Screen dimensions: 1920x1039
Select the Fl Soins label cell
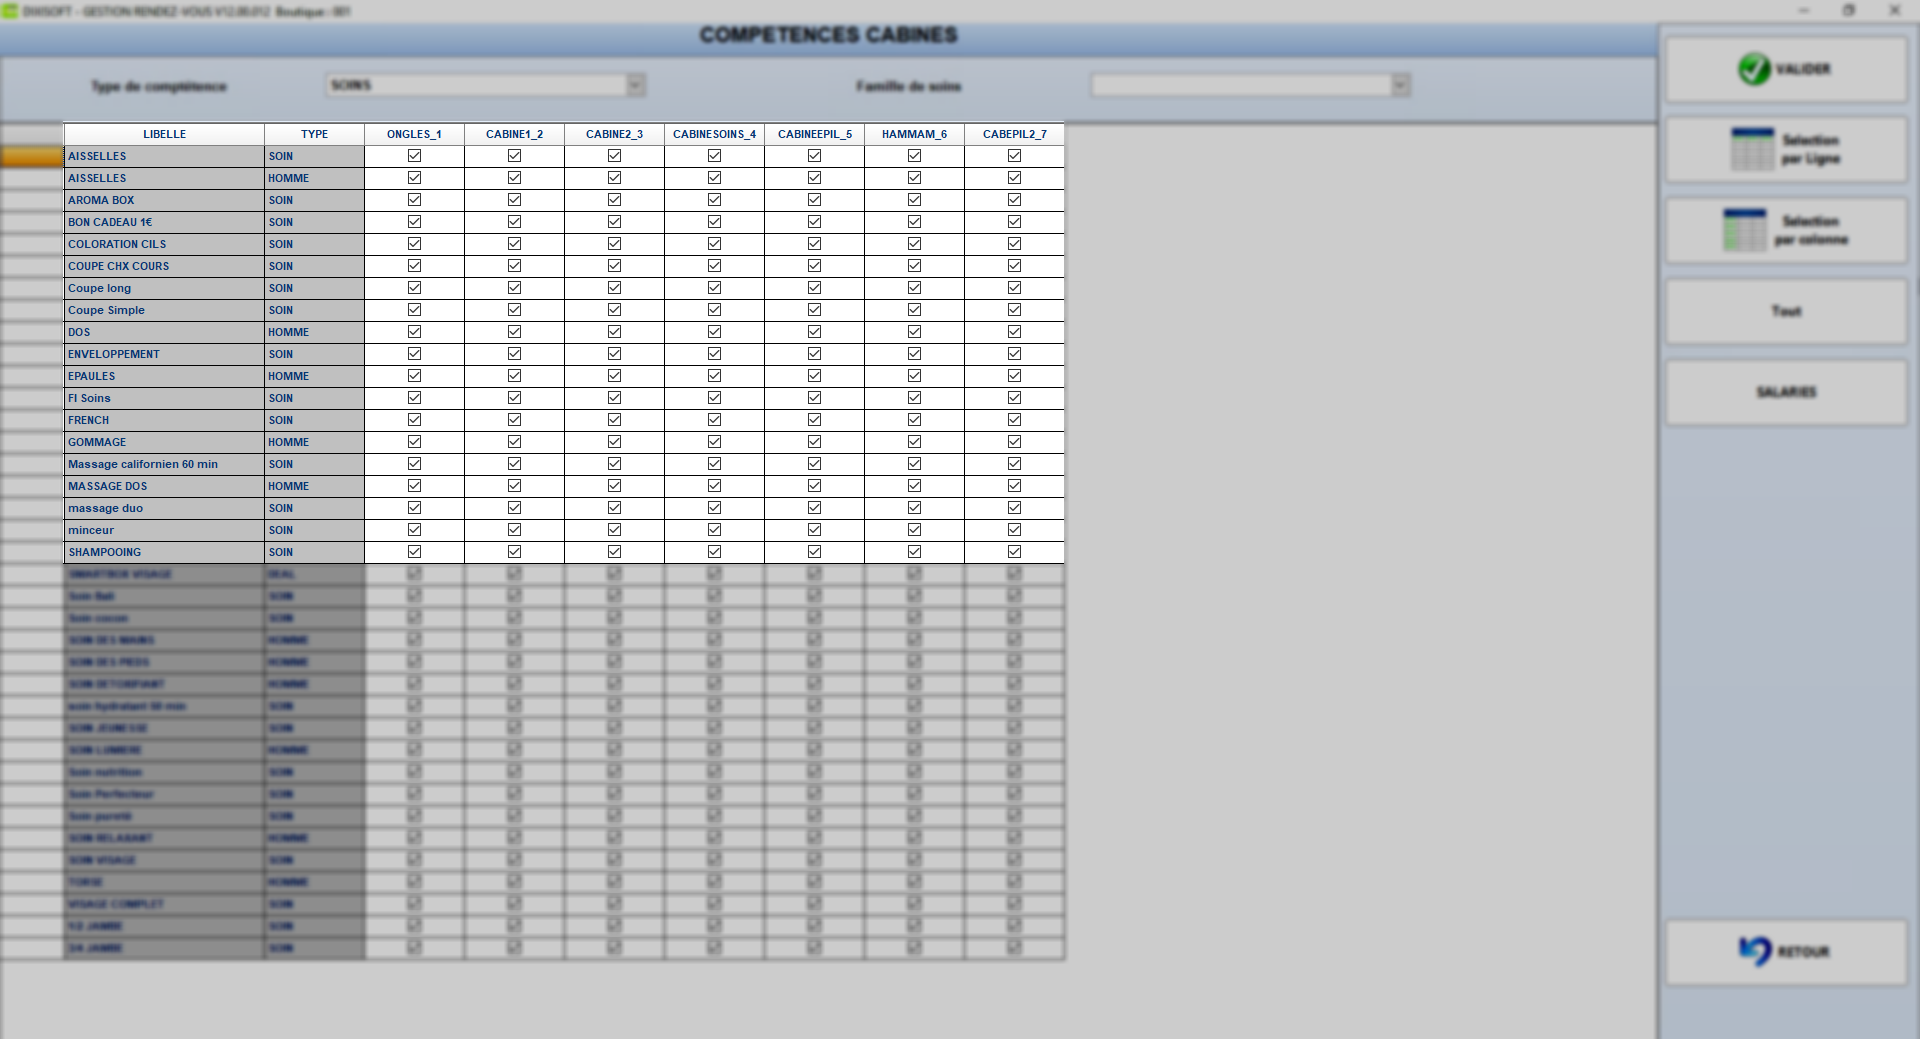pyautogui.click(x=164, y=398)
